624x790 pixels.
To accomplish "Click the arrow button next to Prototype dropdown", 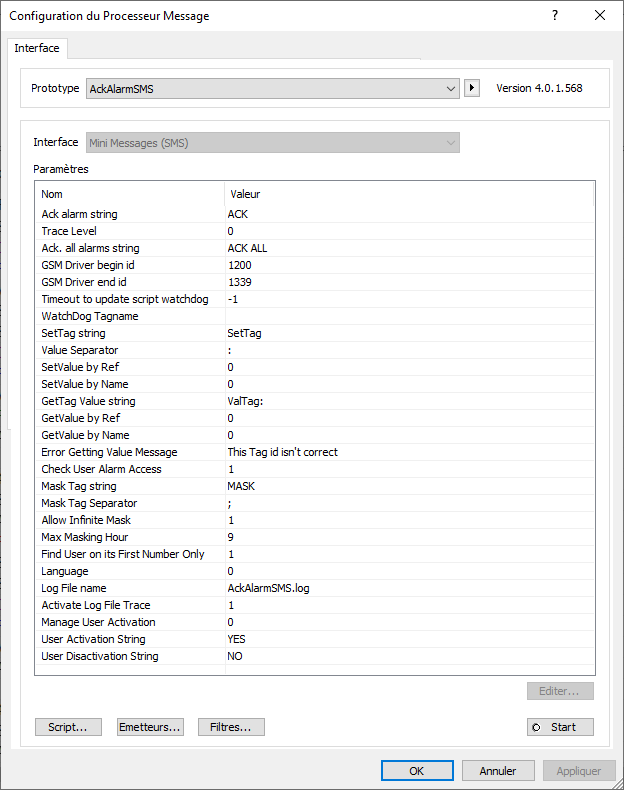I will [x=473, y=88].
